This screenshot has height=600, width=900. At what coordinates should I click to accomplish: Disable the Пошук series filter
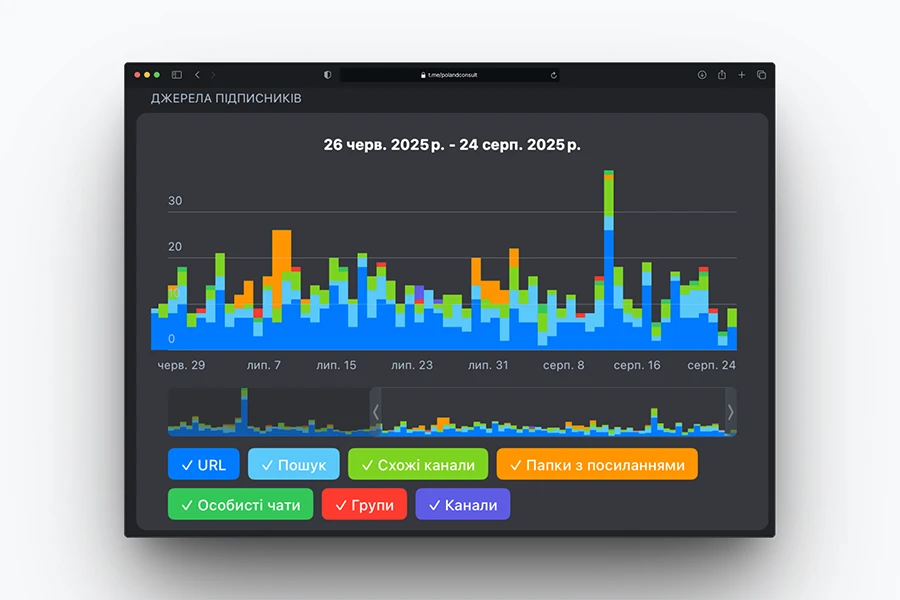(294, 465)
